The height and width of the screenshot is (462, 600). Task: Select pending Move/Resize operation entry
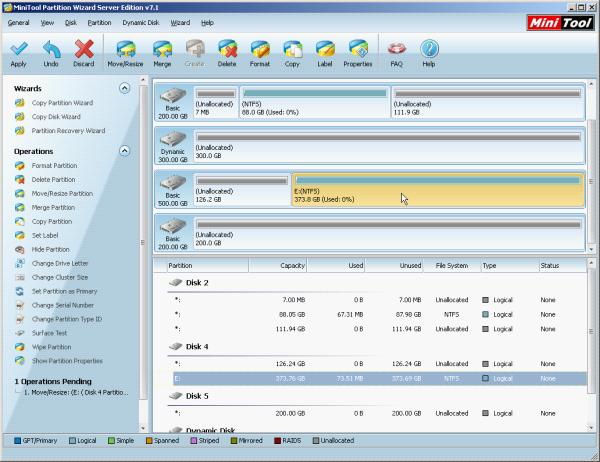pos(76,392)
